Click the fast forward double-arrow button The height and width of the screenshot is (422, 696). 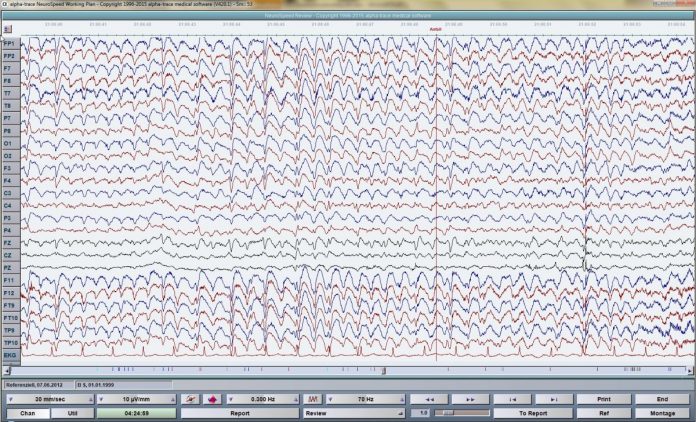[x=470, y=399]
